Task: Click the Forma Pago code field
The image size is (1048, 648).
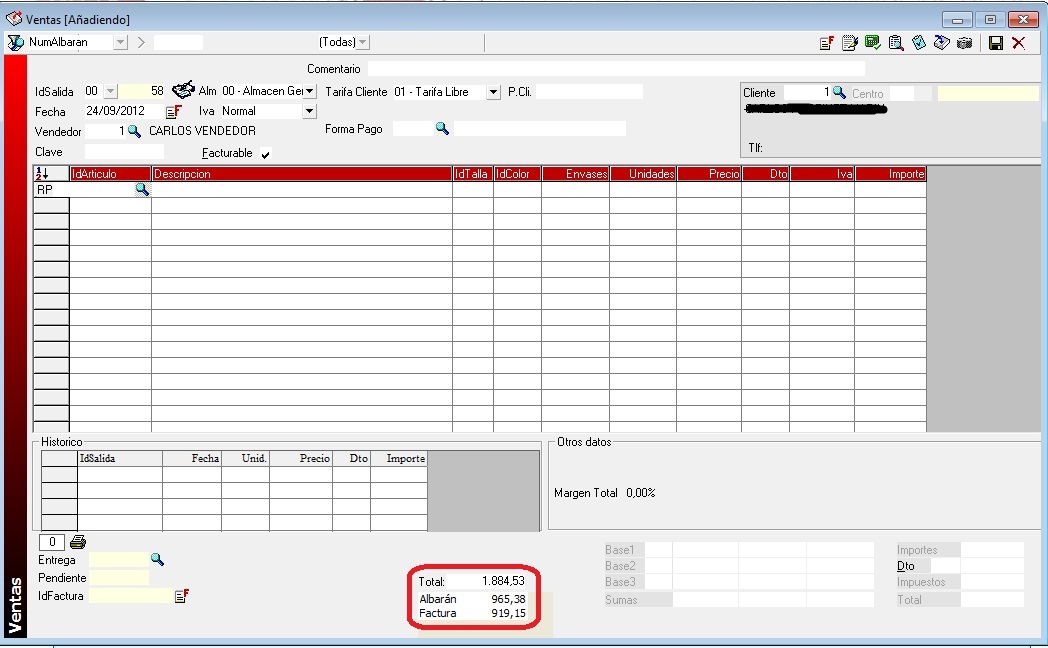Action: tap(413, 128)
